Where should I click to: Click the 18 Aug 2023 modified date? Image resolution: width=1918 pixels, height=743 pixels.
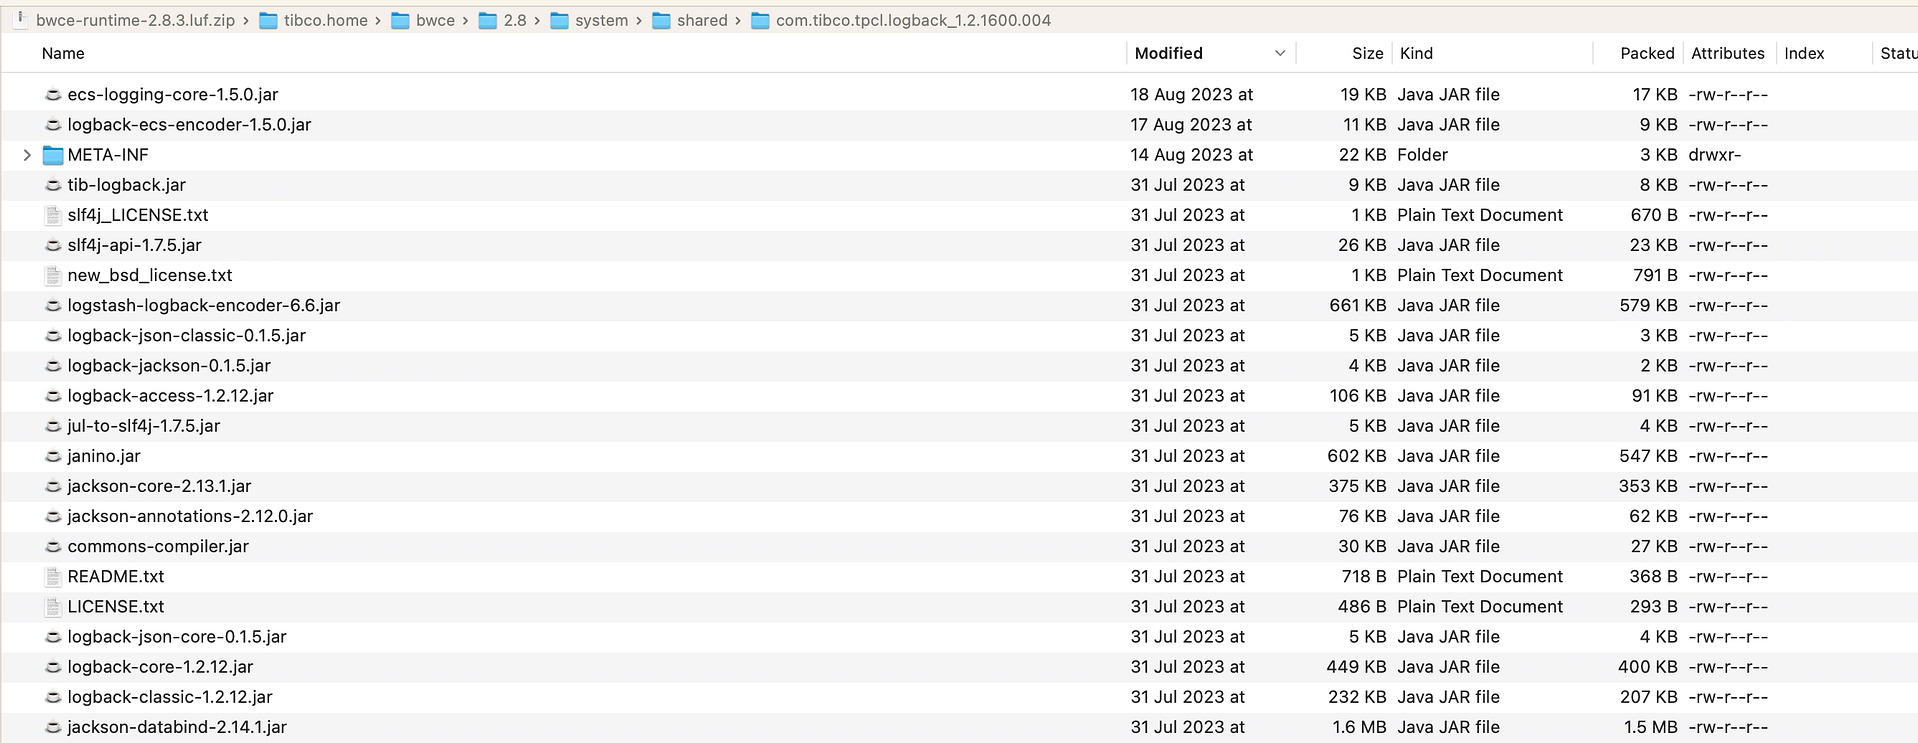pos(1192,95)
